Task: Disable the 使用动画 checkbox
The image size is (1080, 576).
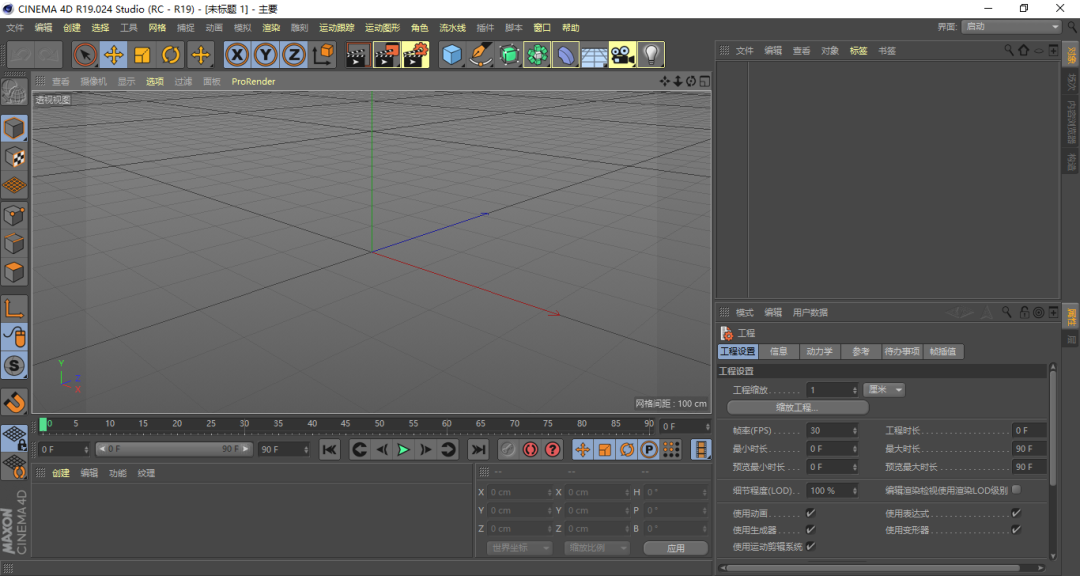Action: point(810,513)
